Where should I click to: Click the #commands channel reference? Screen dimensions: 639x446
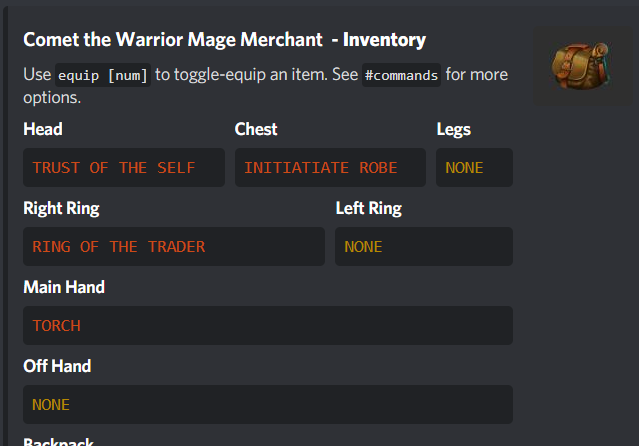tap(401, 75)
